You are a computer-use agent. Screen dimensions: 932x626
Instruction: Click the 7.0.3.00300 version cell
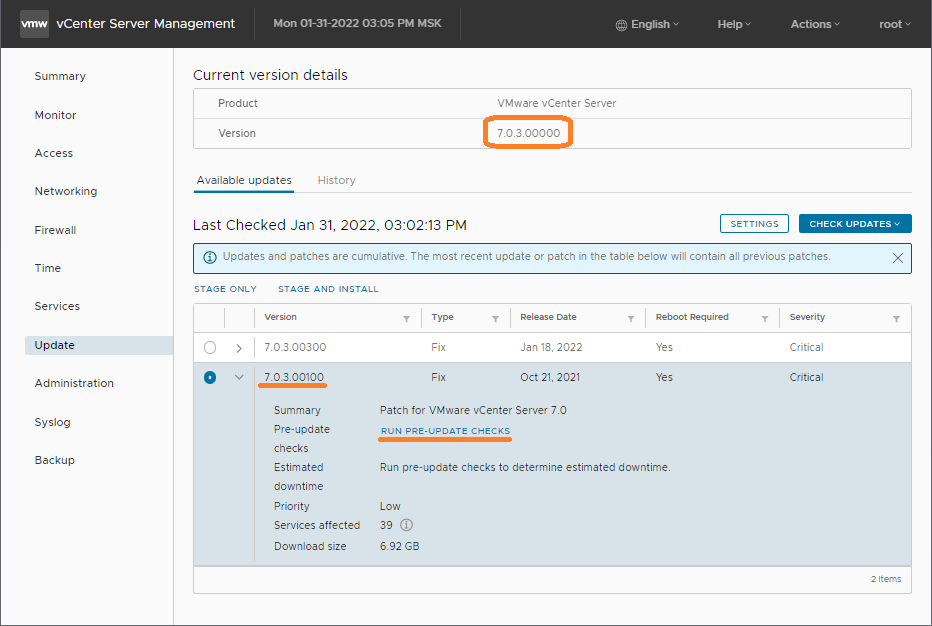pyautogui.click(x=295, y=347)
